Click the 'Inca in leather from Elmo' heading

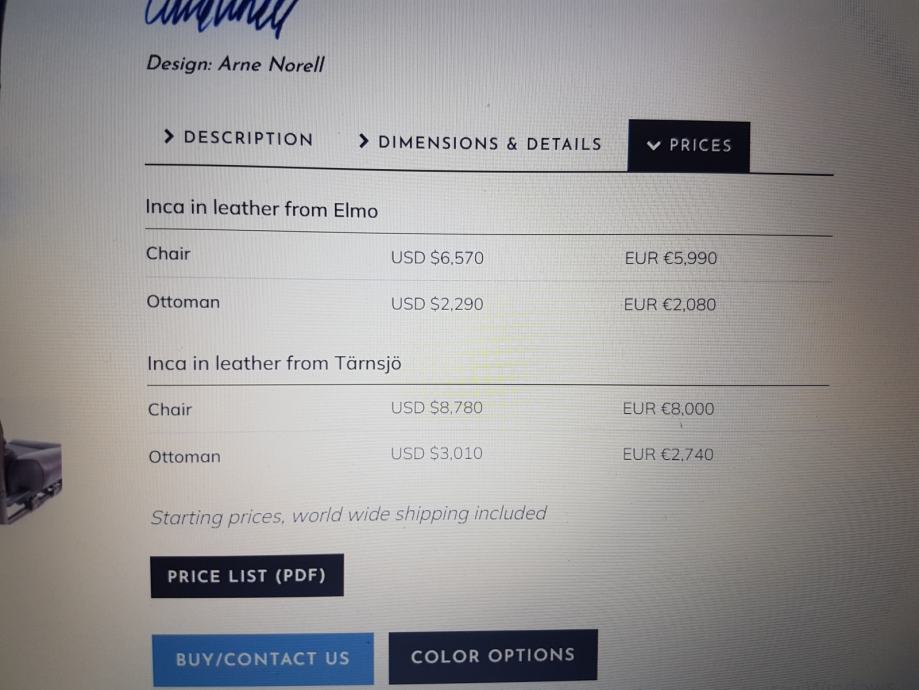(261, 210)
